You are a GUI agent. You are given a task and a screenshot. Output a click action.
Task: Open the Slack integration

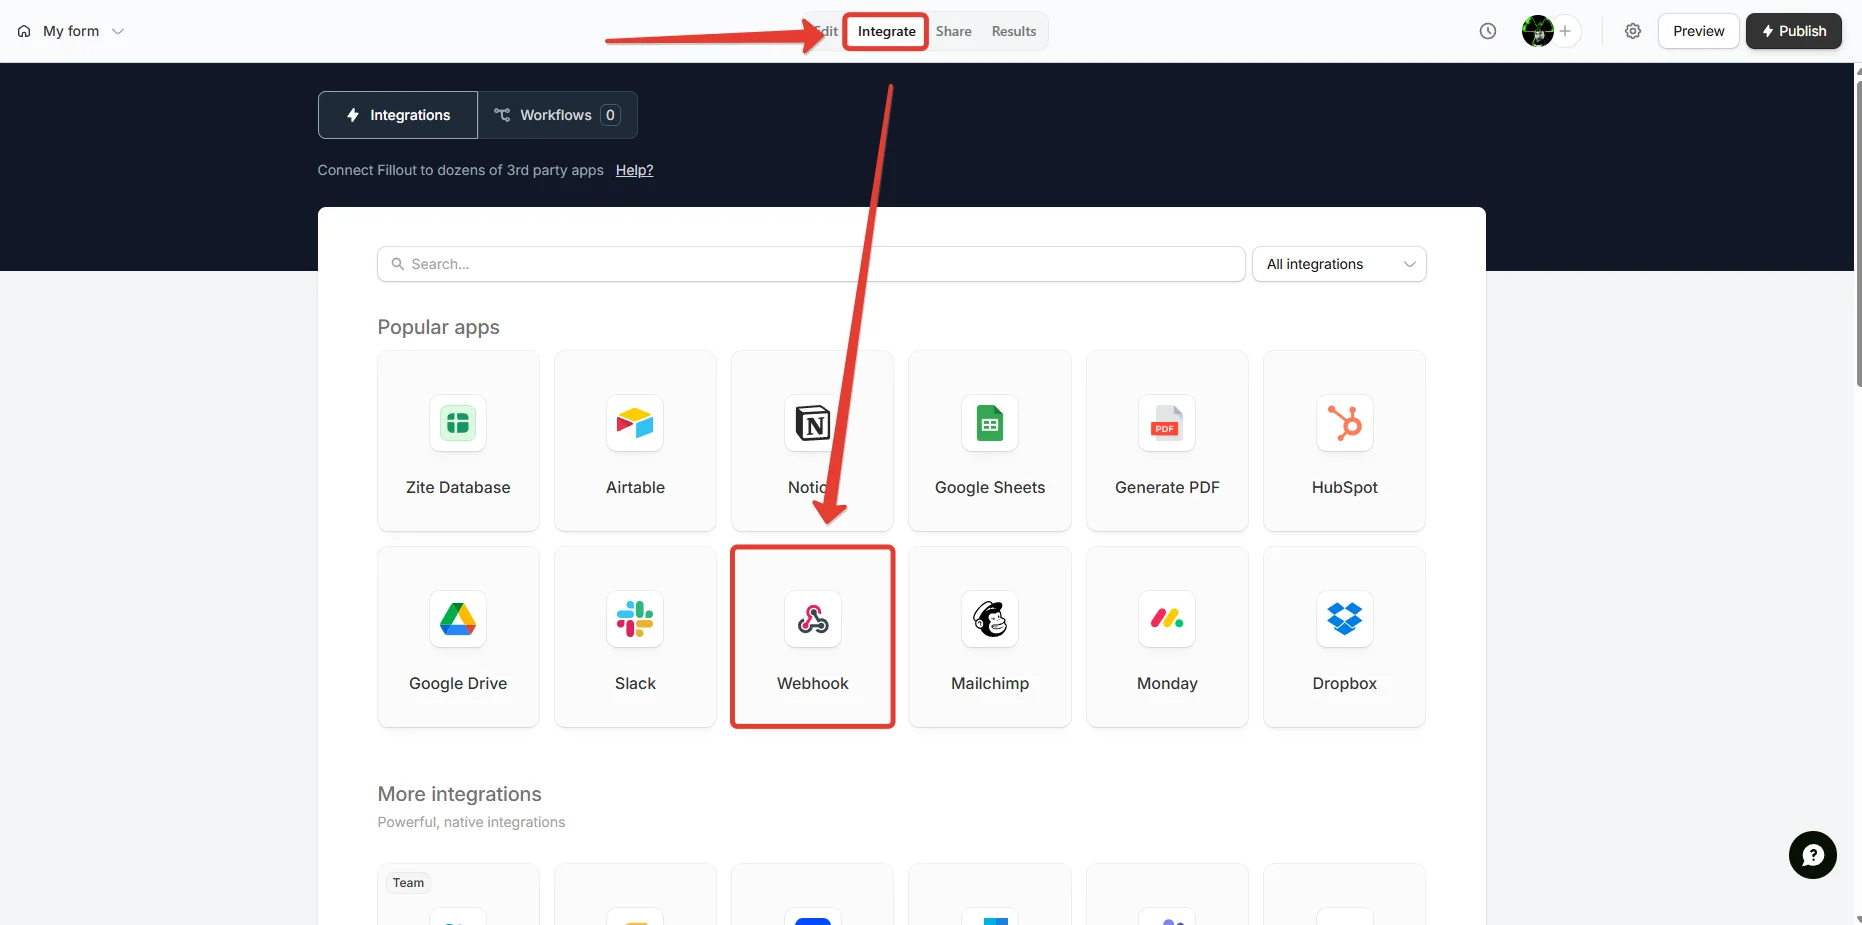point(635,636)
